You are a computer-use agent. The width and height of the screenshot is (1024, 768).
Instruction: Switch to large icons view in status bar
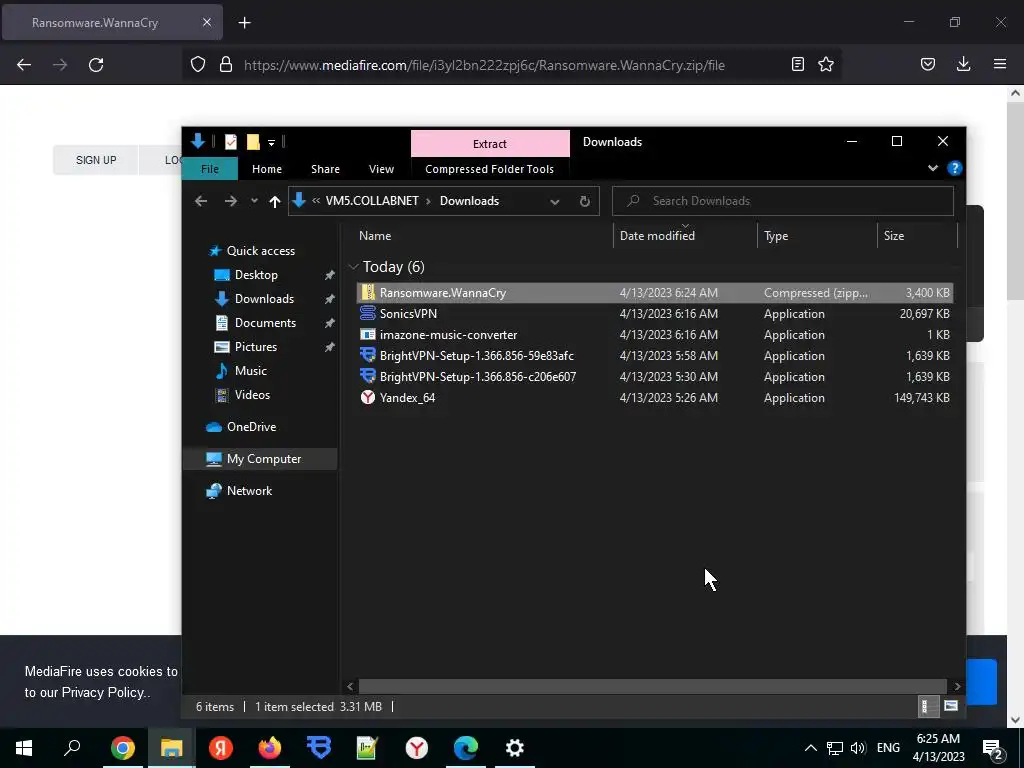click(950, 706)
